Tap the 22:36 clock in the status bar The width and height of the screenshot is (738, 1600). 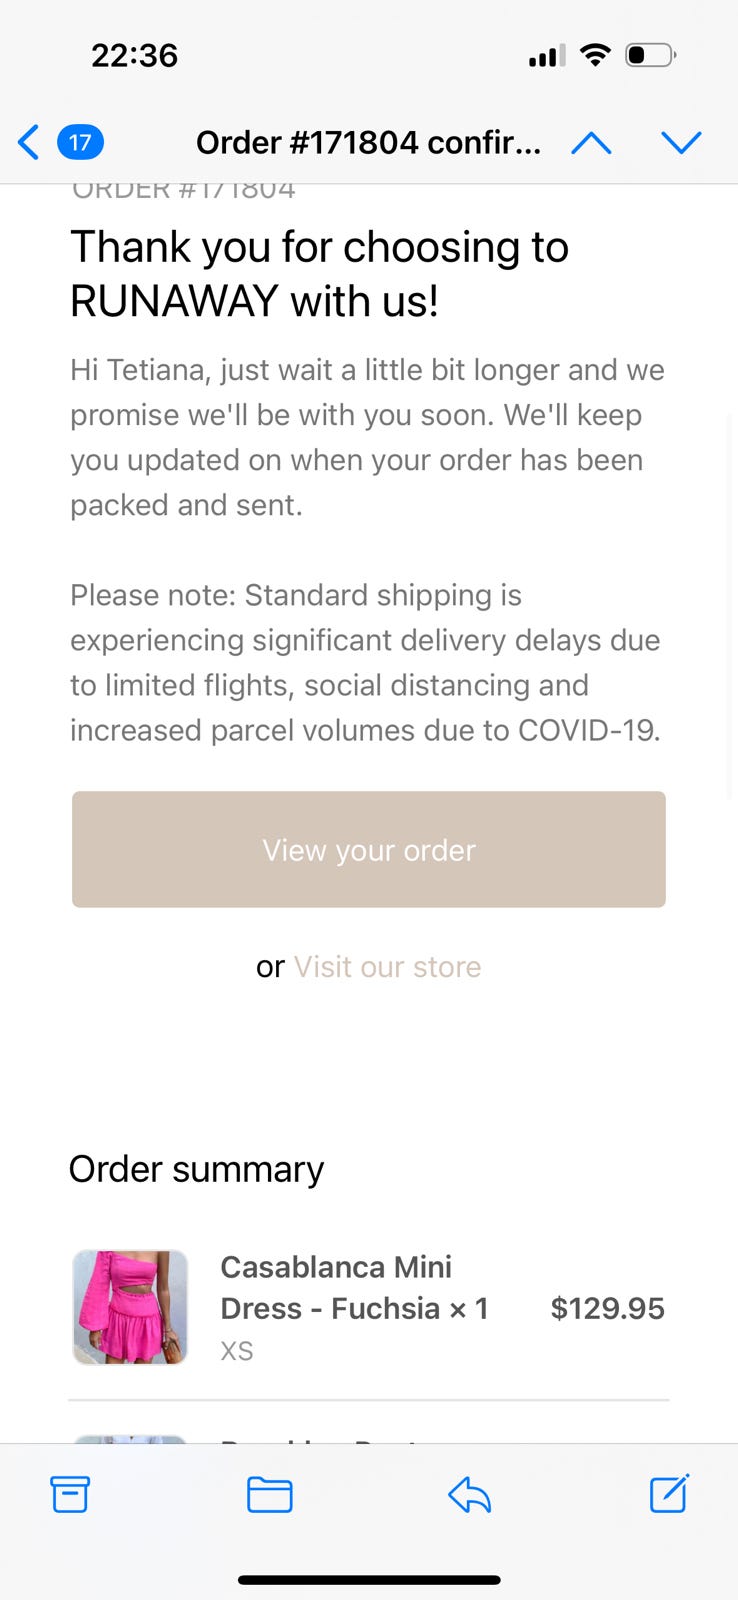134,55
